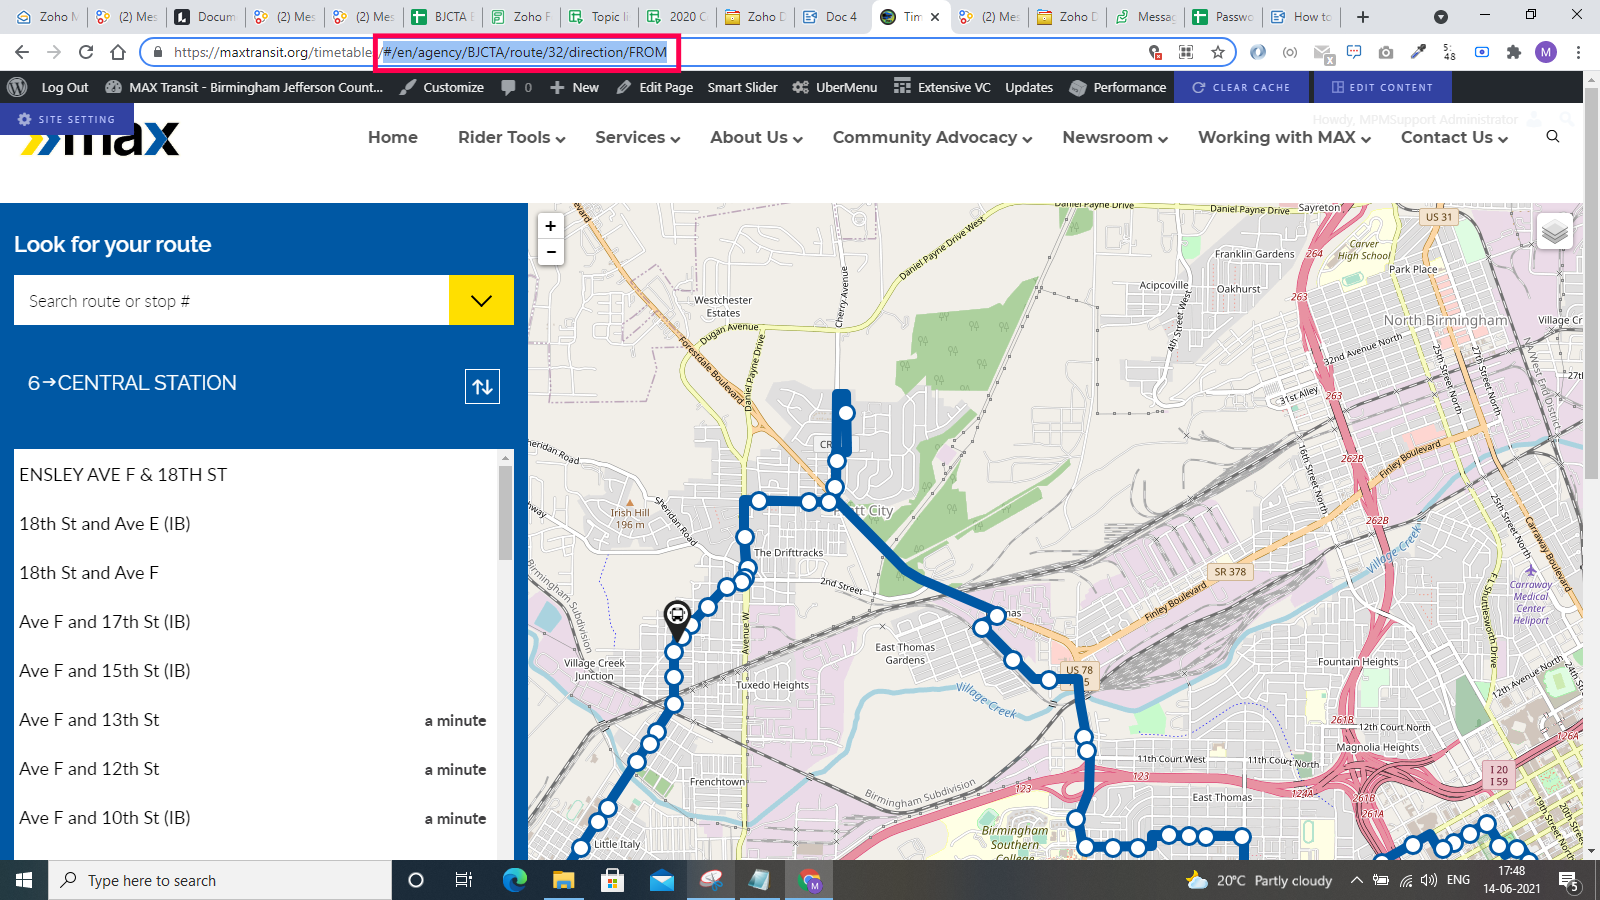This screenshot has height=900, width=1600.
Task: Reverse route direction with swap arrows icon
Action: coord(482,386)
